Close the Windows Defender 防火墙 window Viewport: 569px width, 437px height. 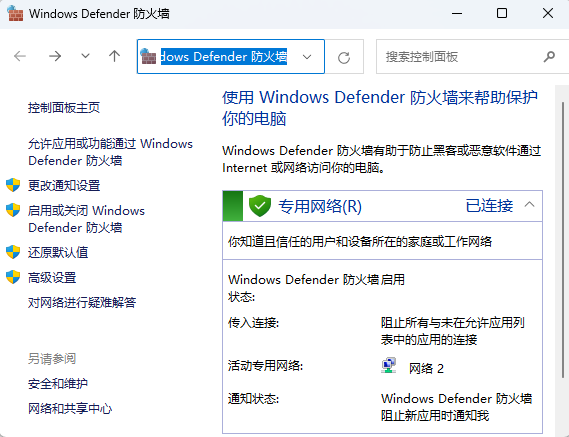click(x=548, y=13)
